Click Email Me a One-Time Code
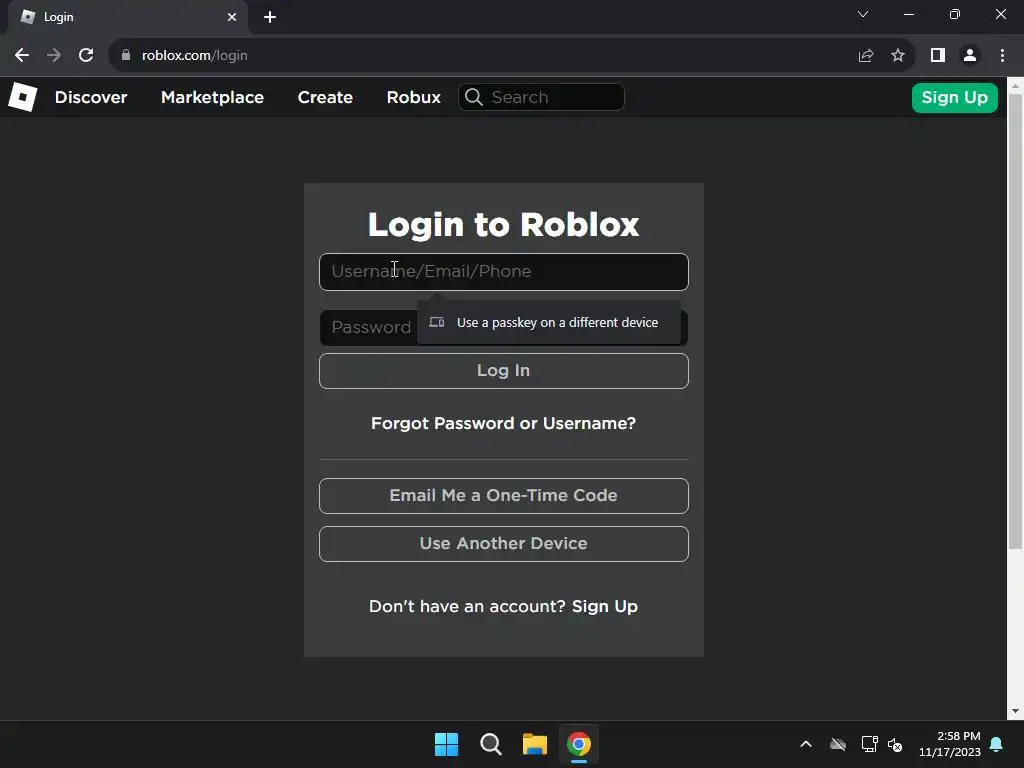1024x768 pixels. [x=504, y=496]
